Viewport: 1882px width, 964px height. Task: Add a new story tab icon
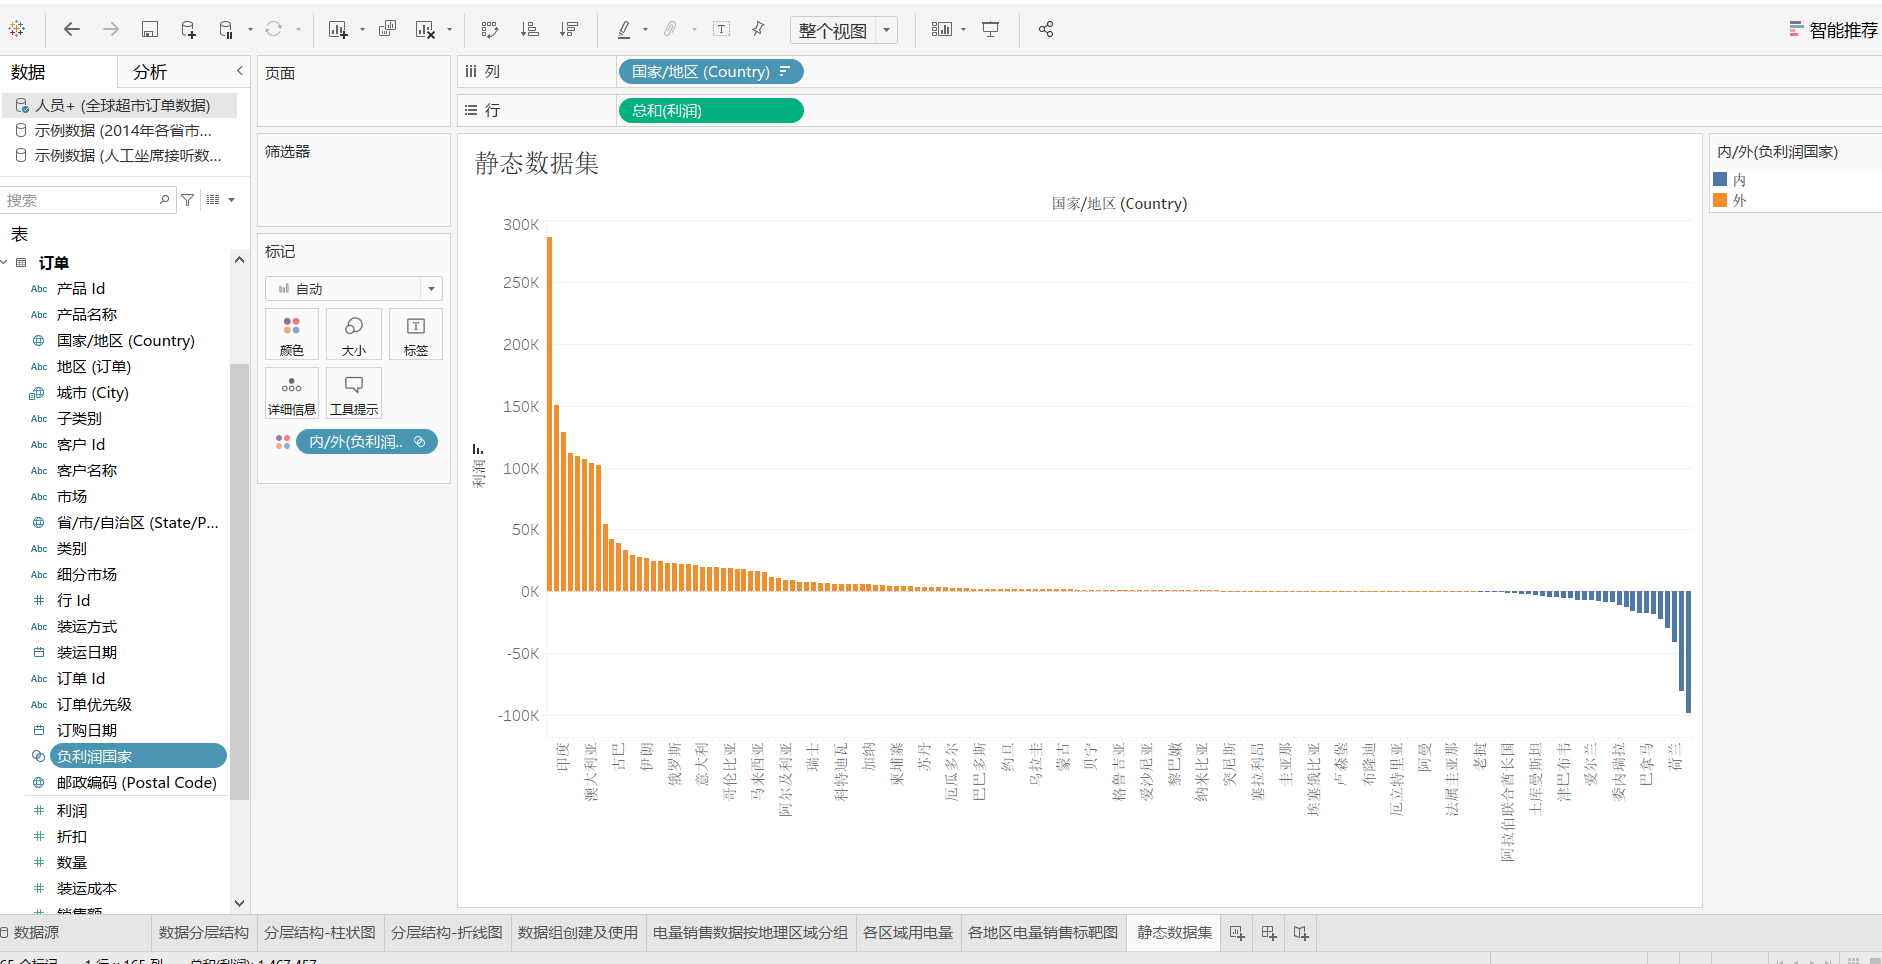pyautogui.click(x=1301, y=932)
